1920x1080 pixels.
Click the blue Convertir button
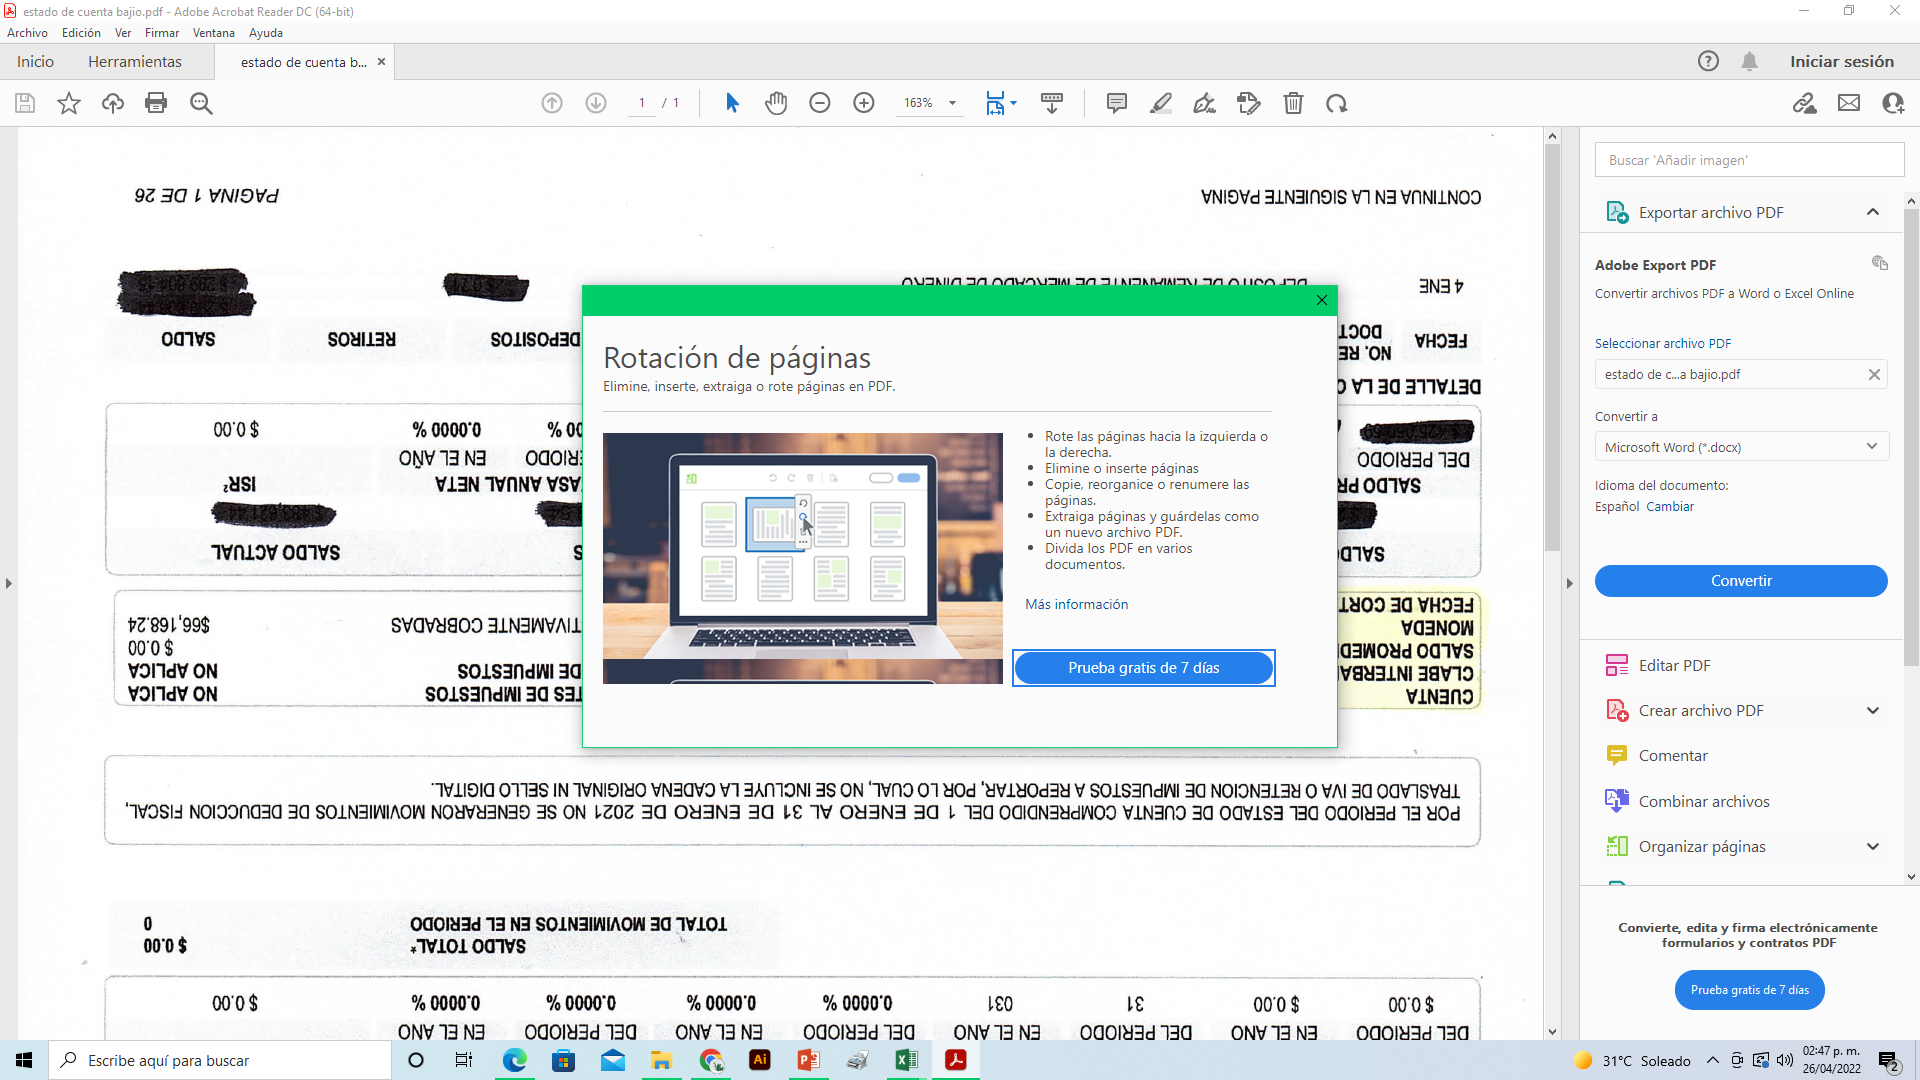(1741, 581)
